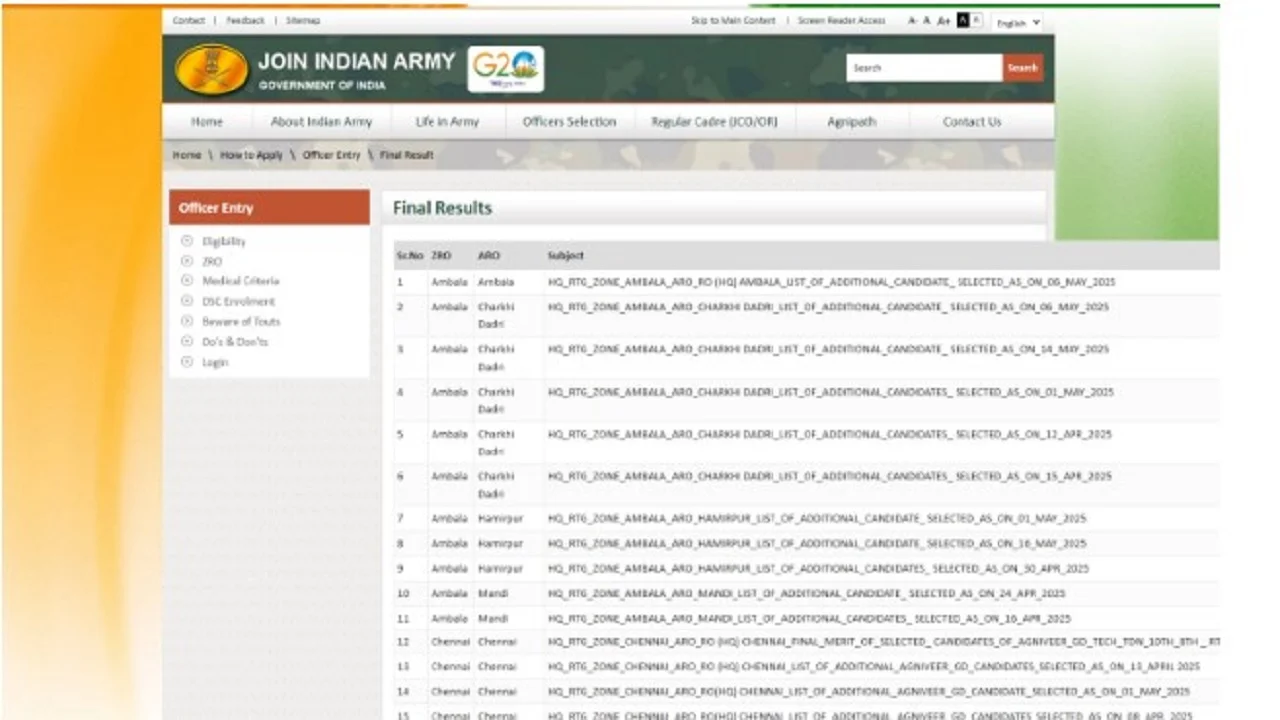
Task: Open the English language dropdown
Action: pyautogui.click(x=1017, y=22)
